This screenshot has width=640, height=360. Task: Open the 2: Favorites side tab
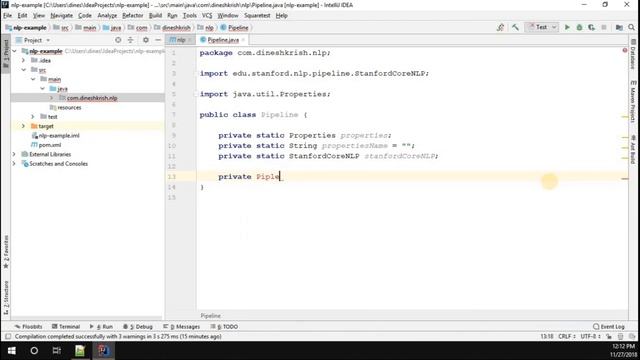click(6, 252)
